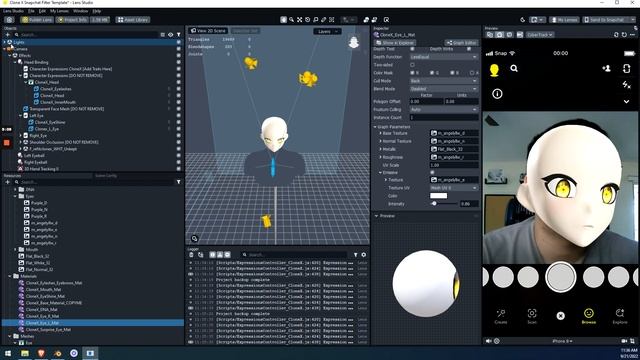Open Blend Mode dropdown
The height and width of the screenshot is (360, 640).
pos(444,89)
